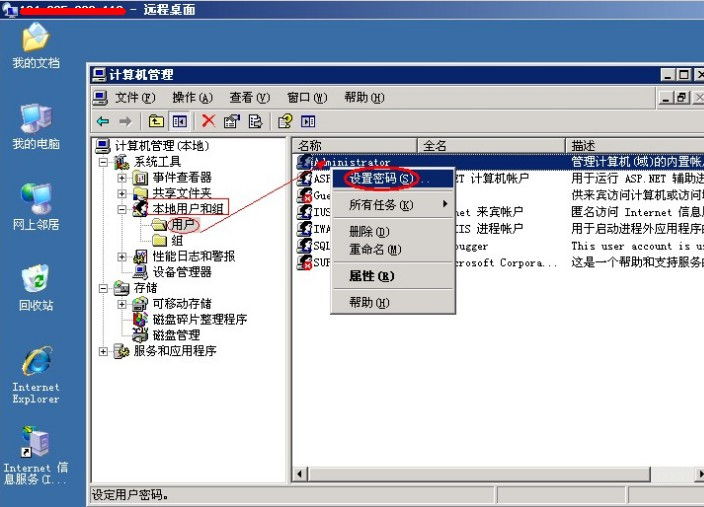This screenshot has height=507, width=704.
Task: Click the 名称 column header
Action: (355, 145)
